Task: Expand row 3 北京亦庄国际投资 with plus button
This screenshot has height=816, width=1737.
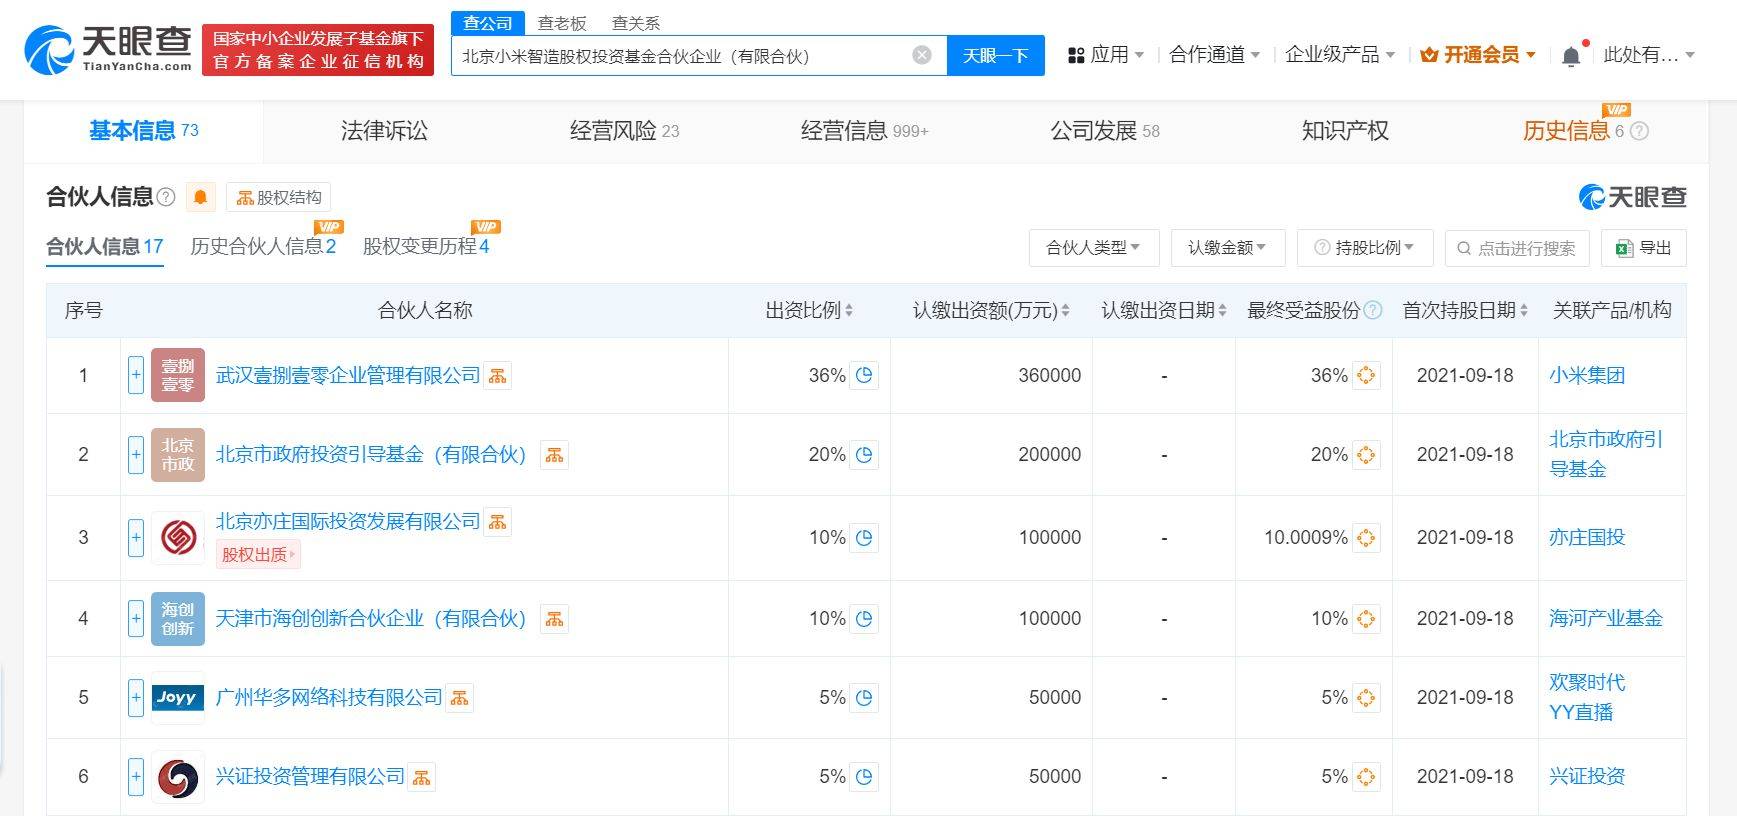Action: [x=136, y=537]
